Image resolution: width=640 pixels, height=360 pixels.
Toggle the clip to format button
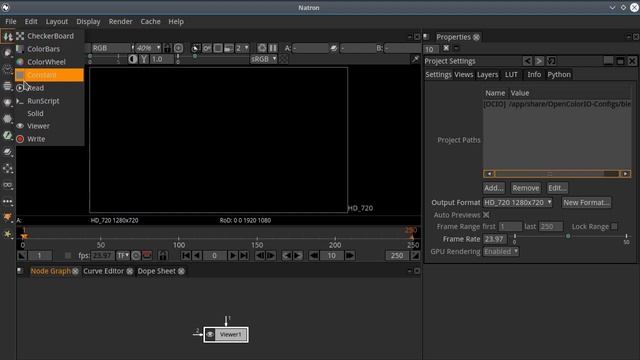(196, 48)
